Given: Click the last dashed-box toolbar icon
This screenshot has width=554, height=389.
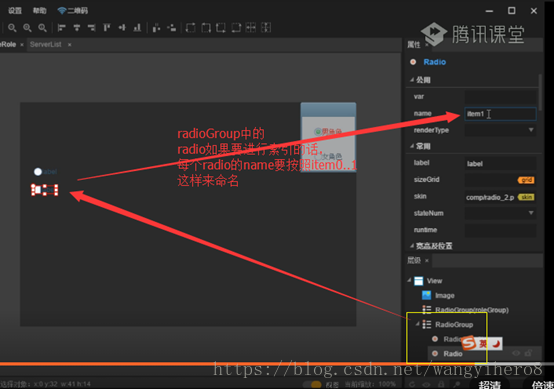Looking at the screenshot, I should [266, 28].
